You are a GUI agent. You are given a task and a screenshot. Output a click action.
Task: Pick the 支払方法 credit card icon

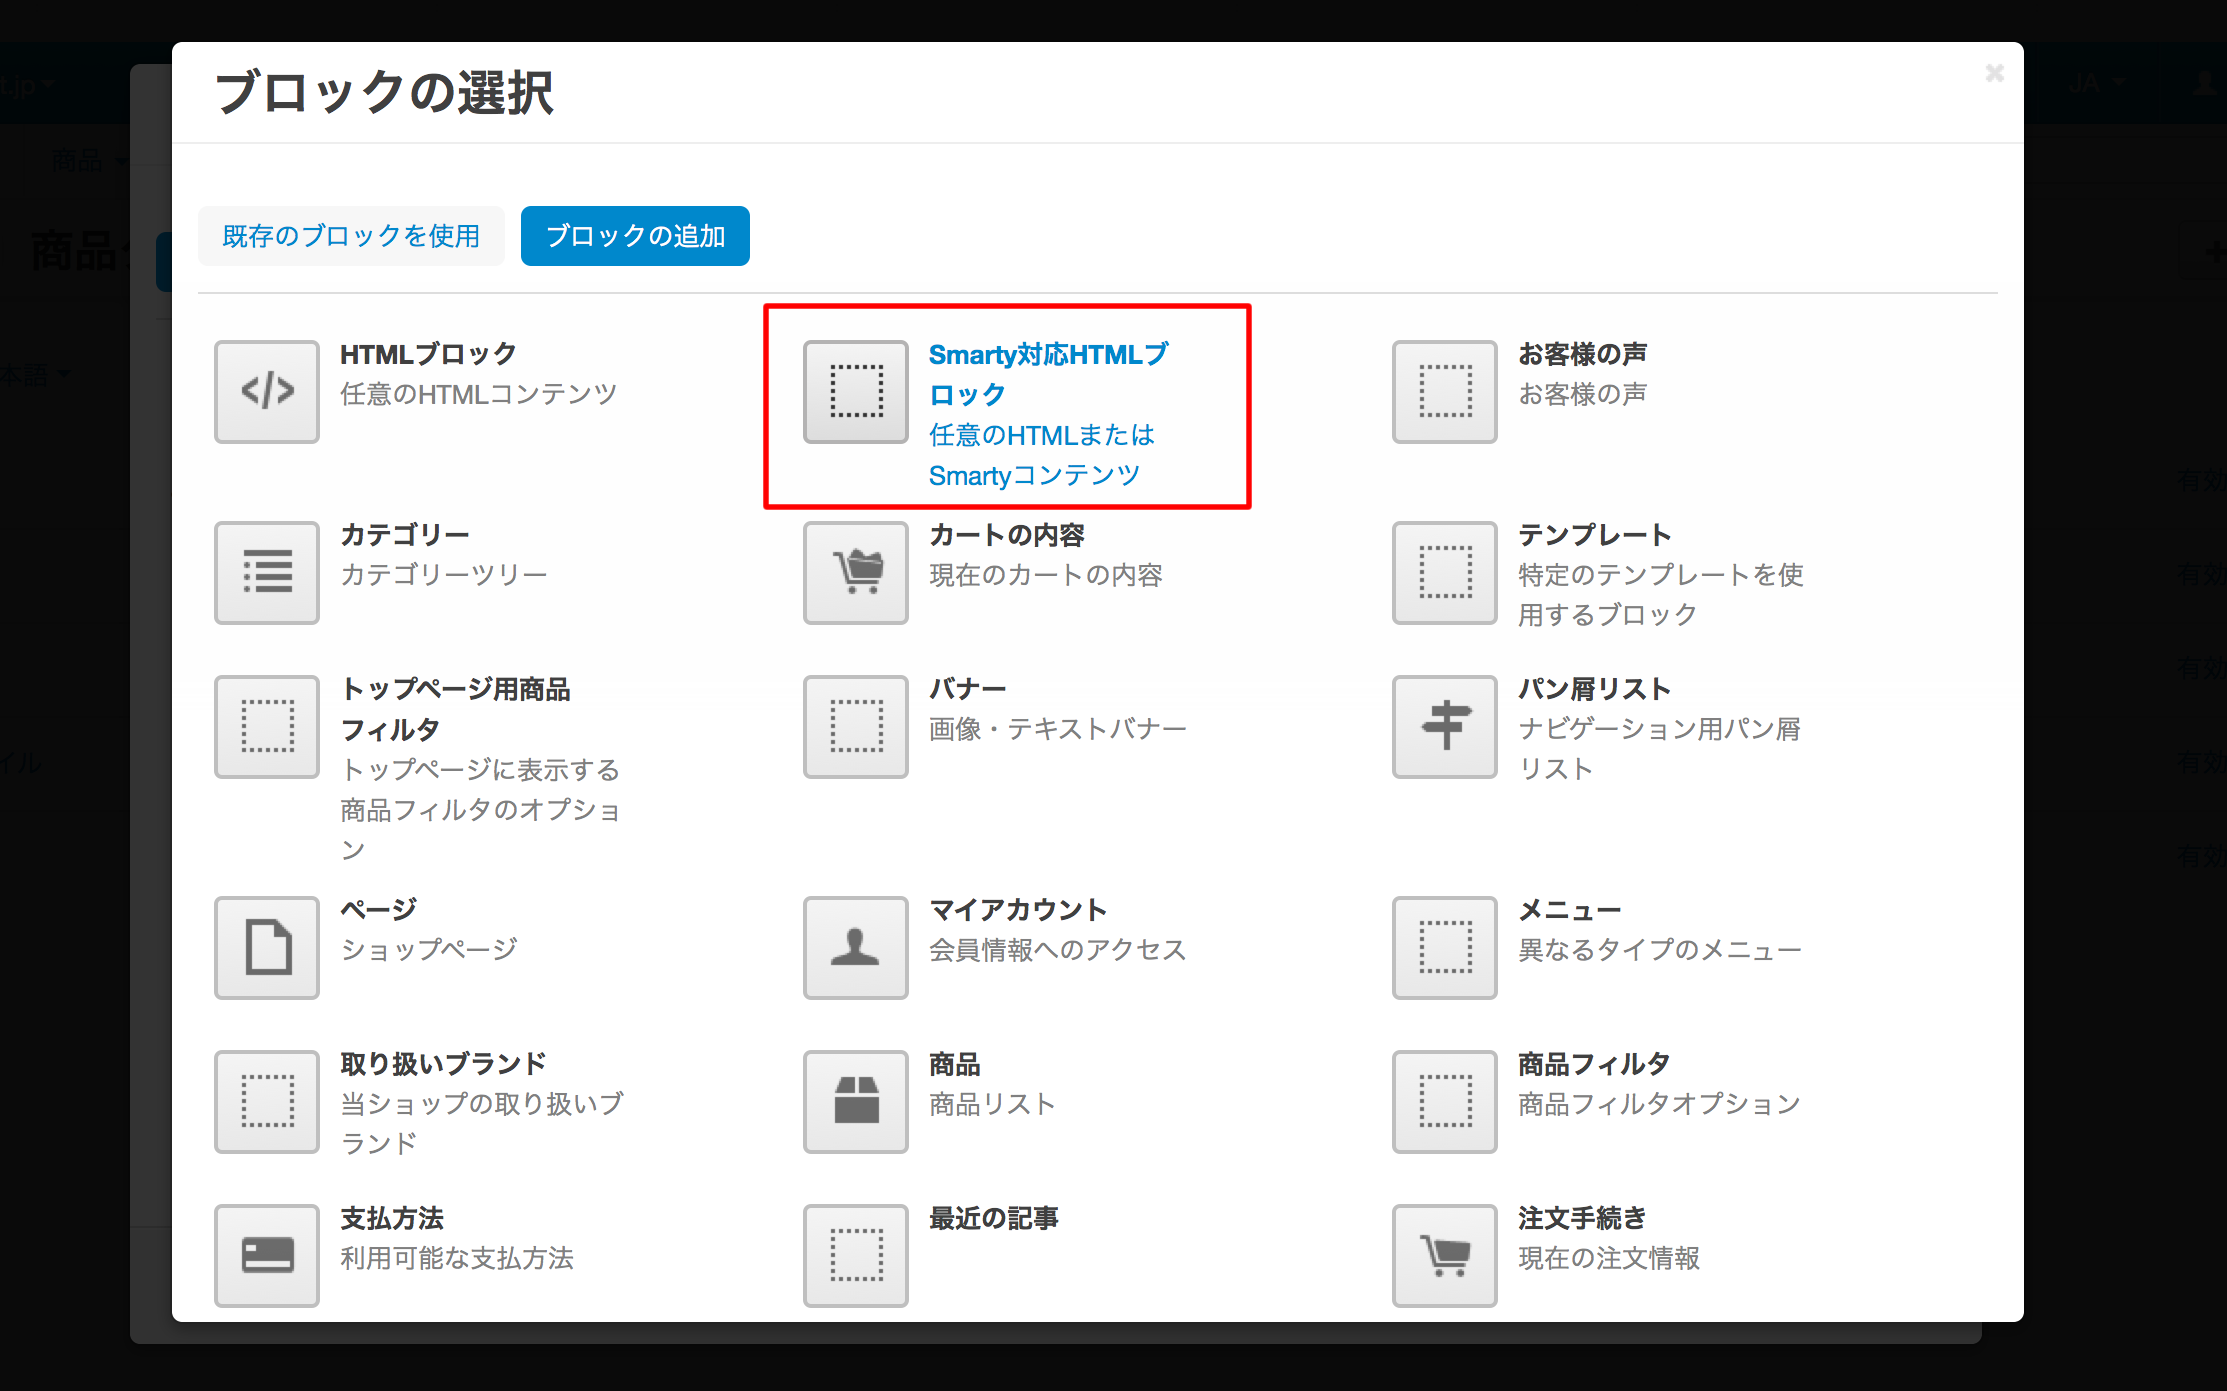(x=267, y=1255)
